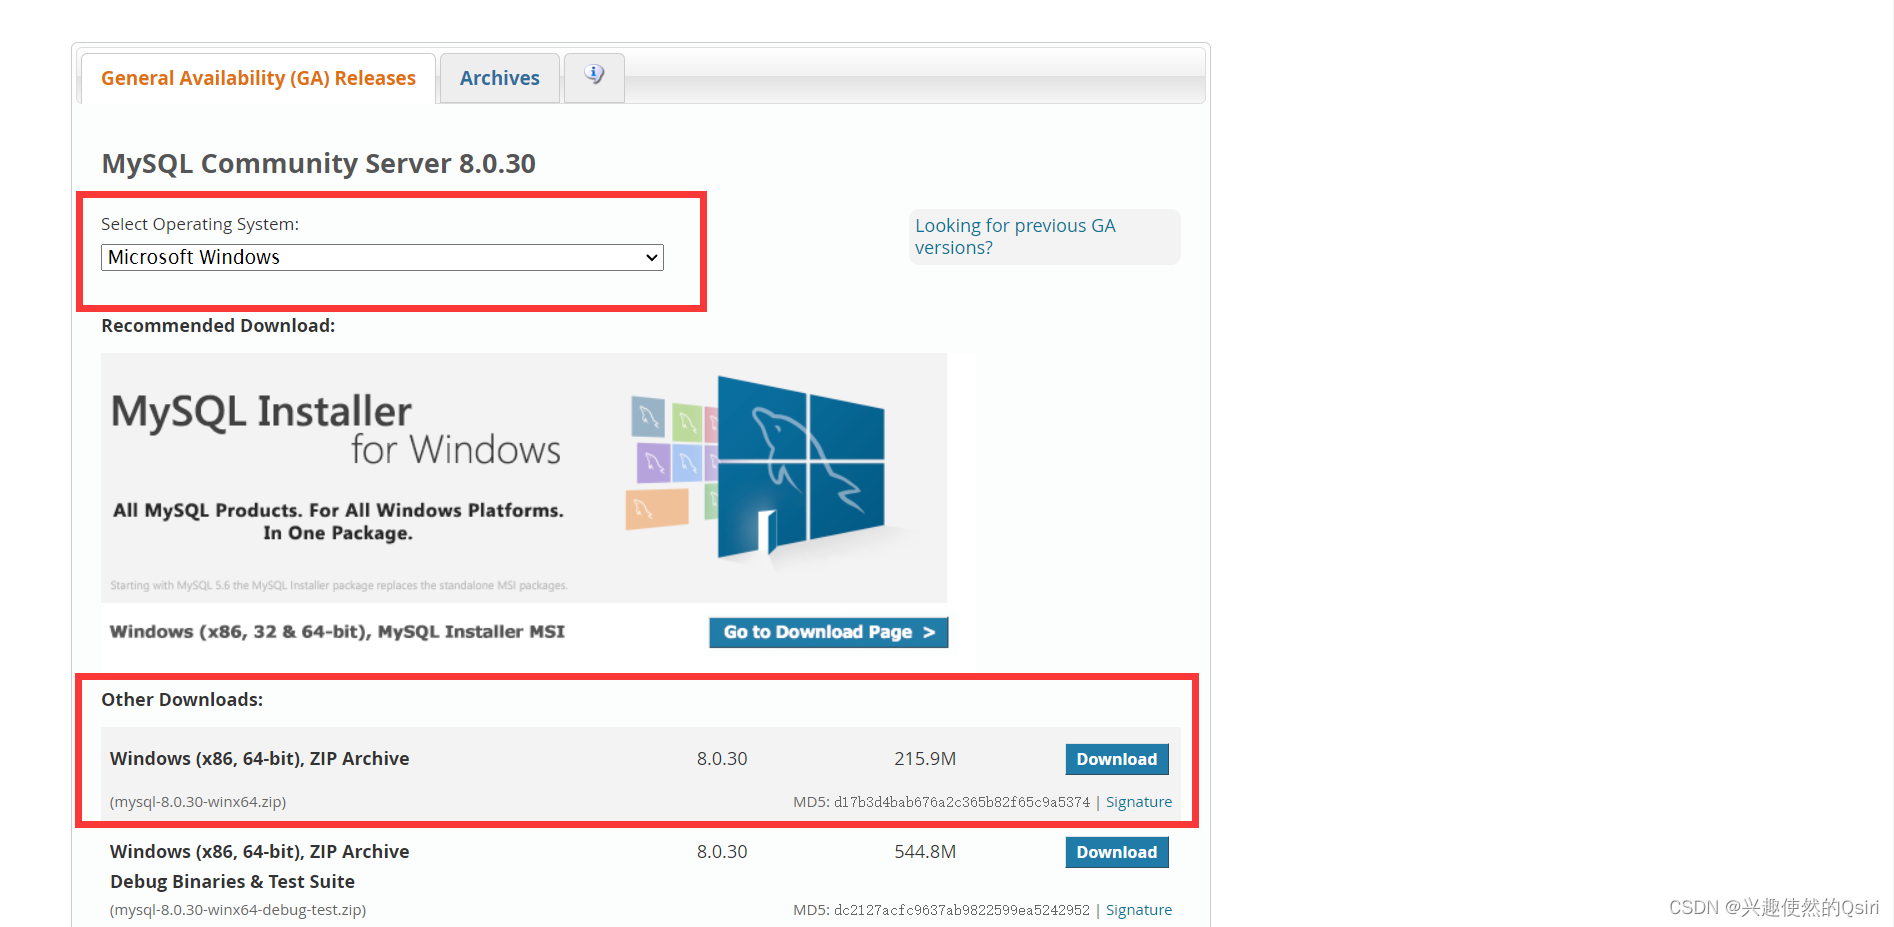Click the MD5 hash starting with dc2127ac
Screen dimensions: 1894x927
[x=962, y=910]
